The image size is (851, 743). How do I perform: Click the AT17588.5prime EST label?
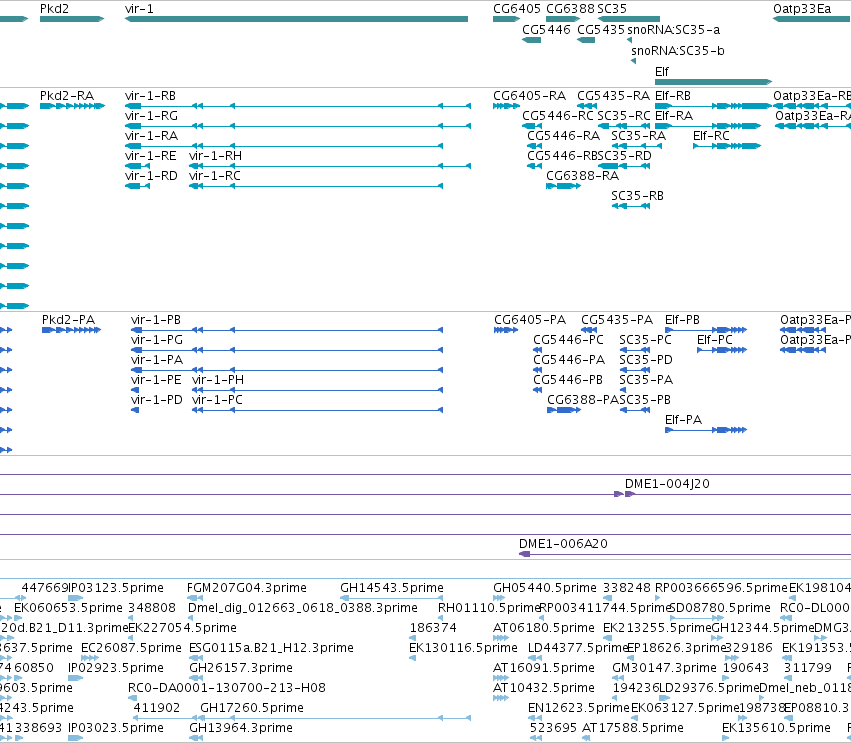(632, 728)
